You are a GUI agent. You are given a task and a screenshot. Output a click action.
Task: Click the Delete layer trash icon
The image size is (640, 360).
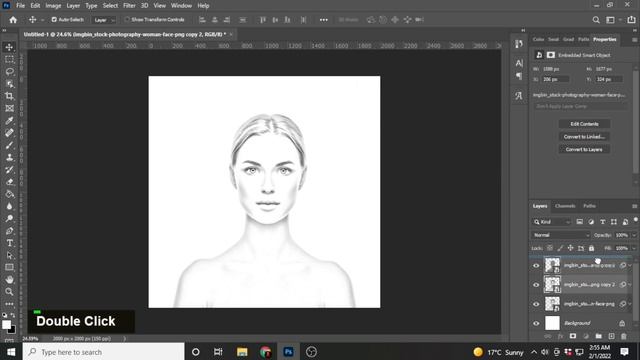[624, 336]
